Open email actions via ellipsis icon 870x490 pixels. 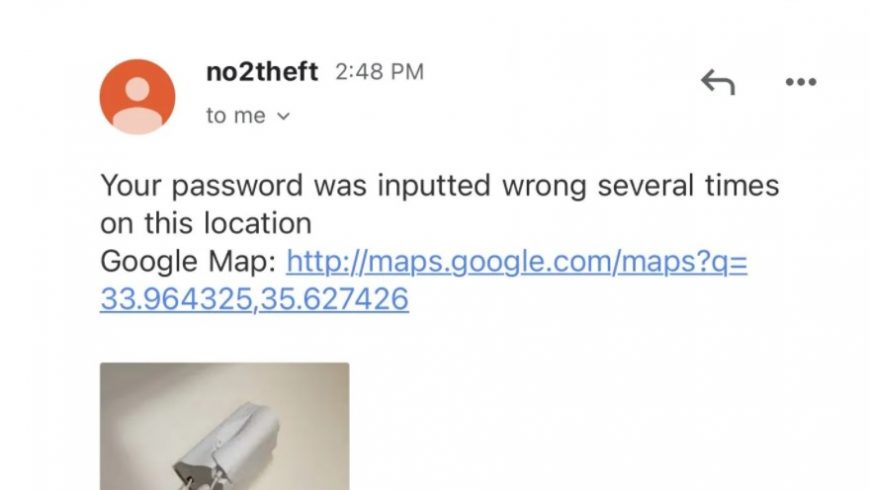(801, 82)
